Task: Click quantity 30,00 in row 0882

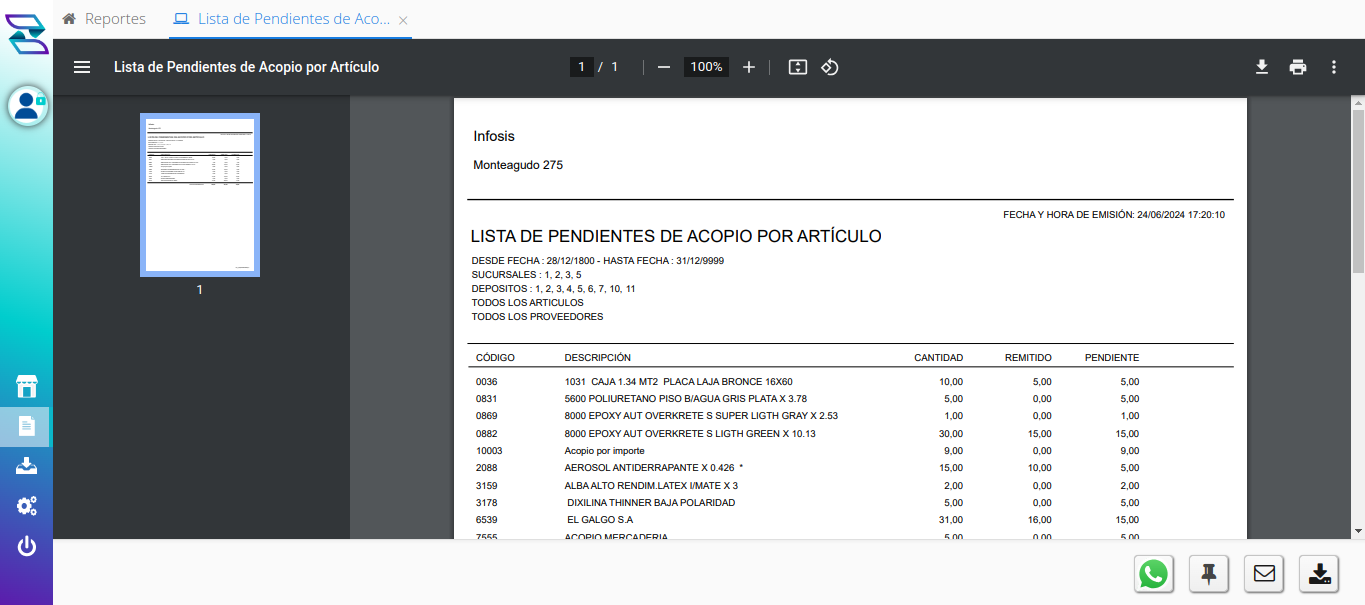Action: [x=951, y=434]
